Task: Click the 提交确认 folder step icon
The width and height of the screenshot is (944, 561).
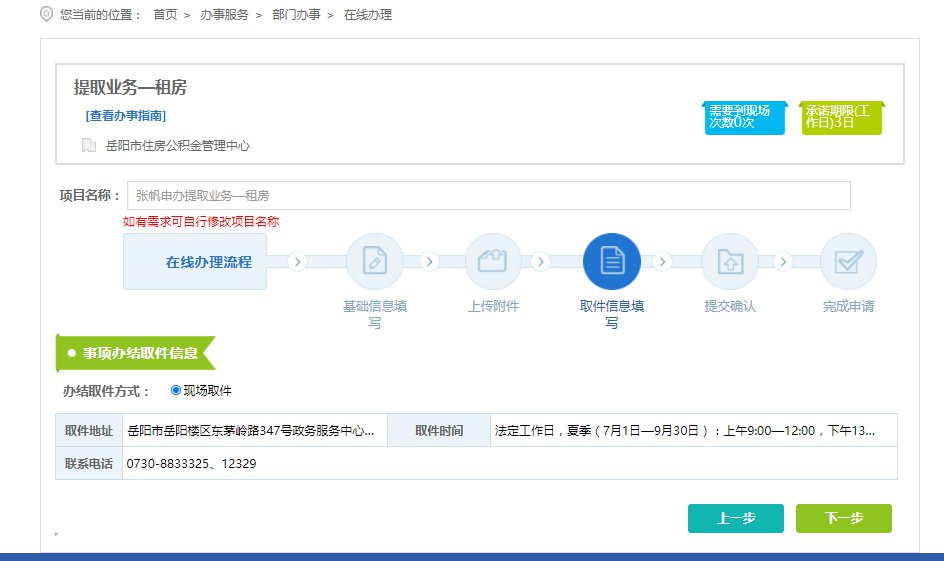Action: tap(730, 261)
